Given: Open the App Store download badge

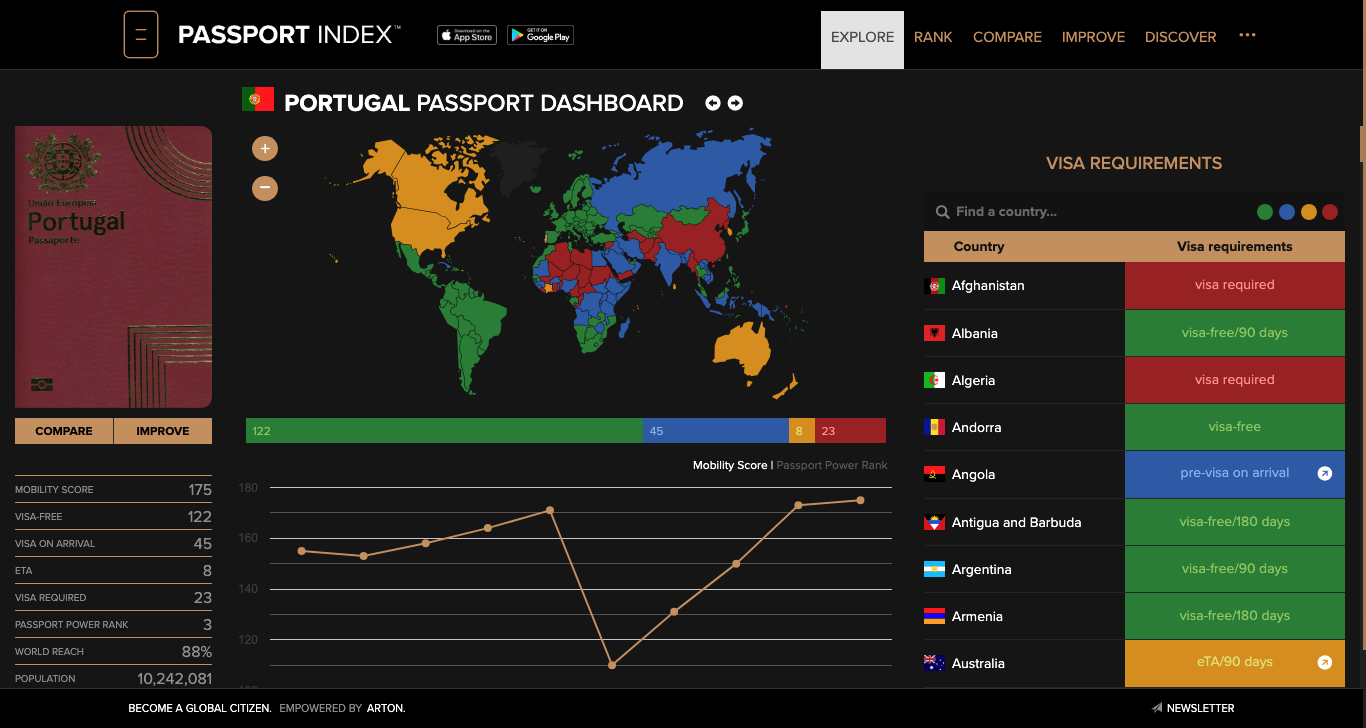Looking at the screenshot, I should (467, 35).
